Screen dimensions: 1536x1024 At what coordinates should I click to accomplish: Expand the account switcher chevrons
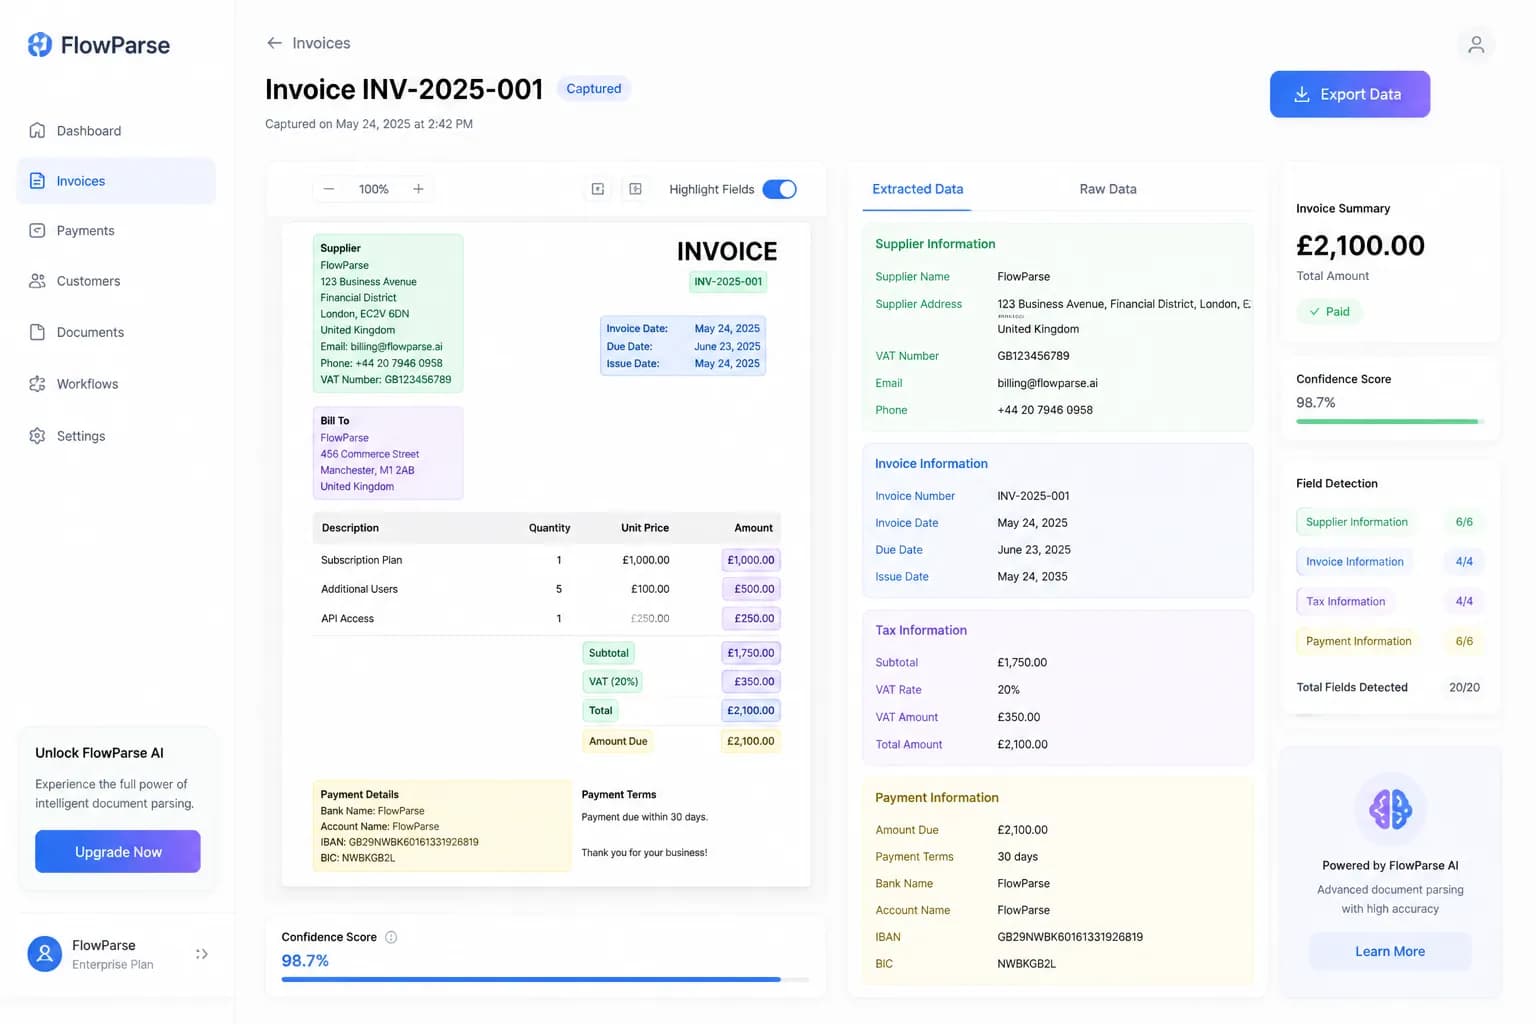(x=201, y=954)
